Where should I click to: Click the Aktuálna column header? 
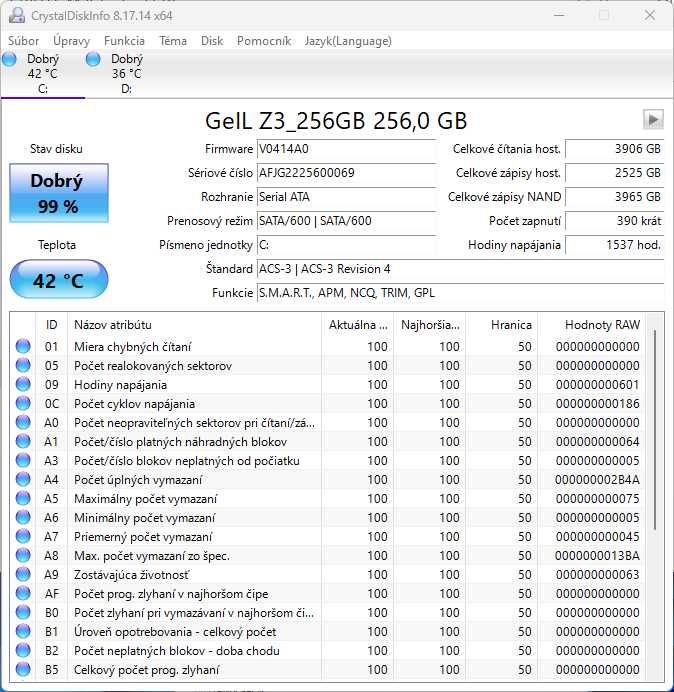[358, 325]
